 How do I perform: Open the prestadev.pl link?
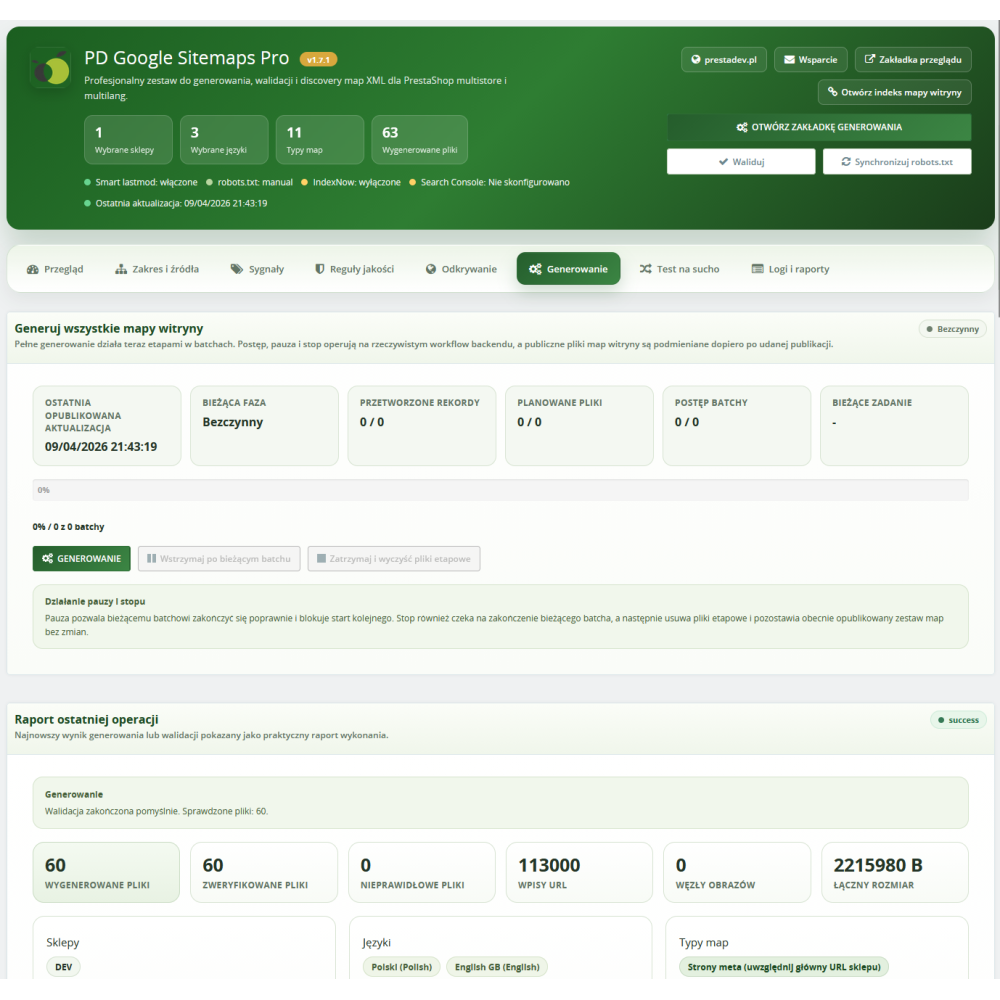tap(724, 59)
